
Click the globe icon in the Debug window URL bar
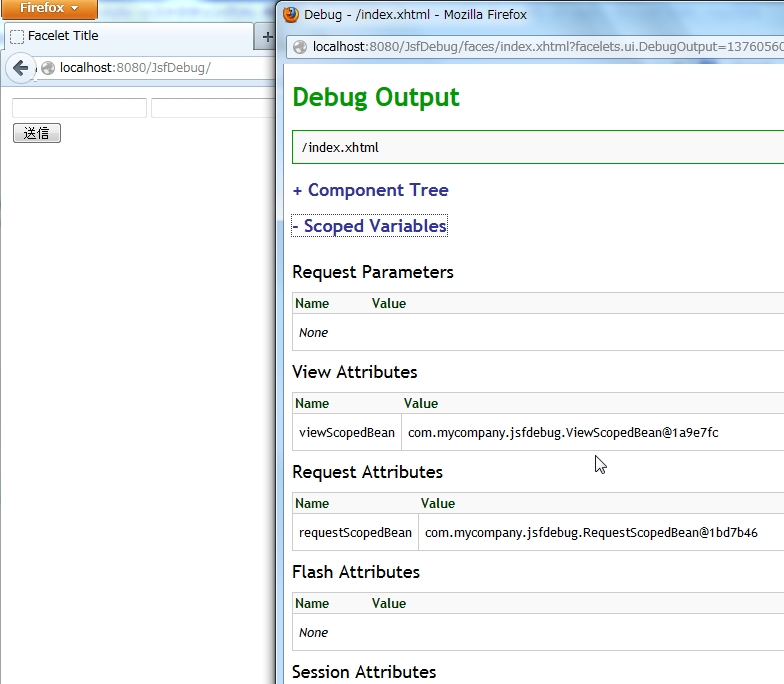[300, 47]
